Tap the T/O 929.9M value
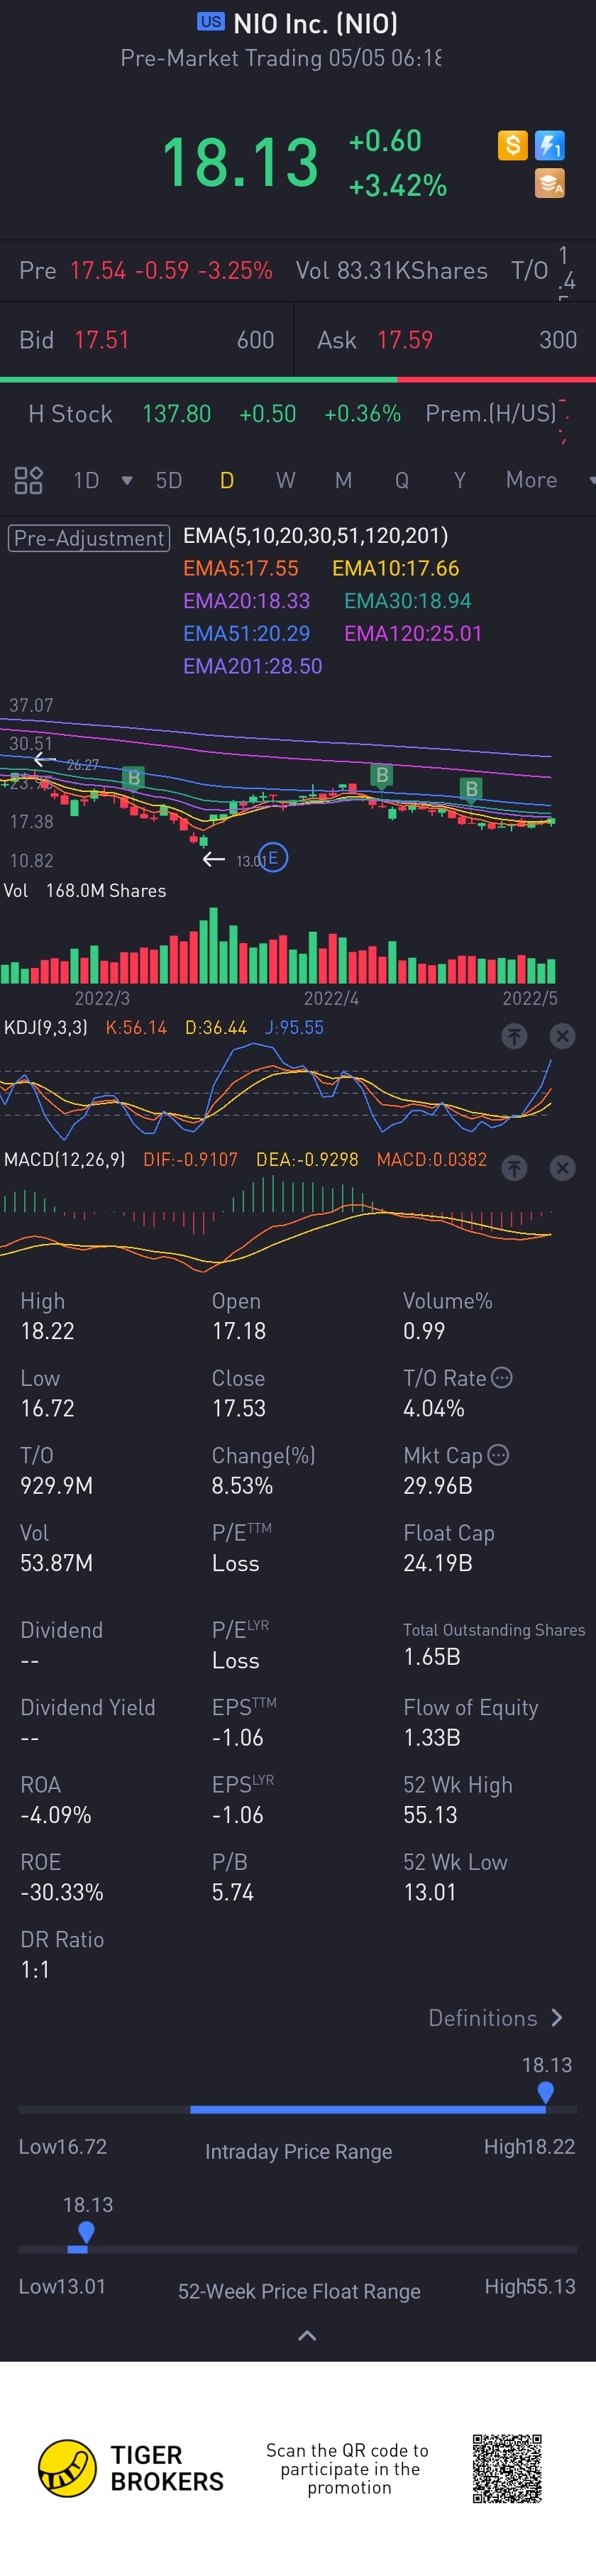Screen dimensions: 596x2576 (57, 1485)
